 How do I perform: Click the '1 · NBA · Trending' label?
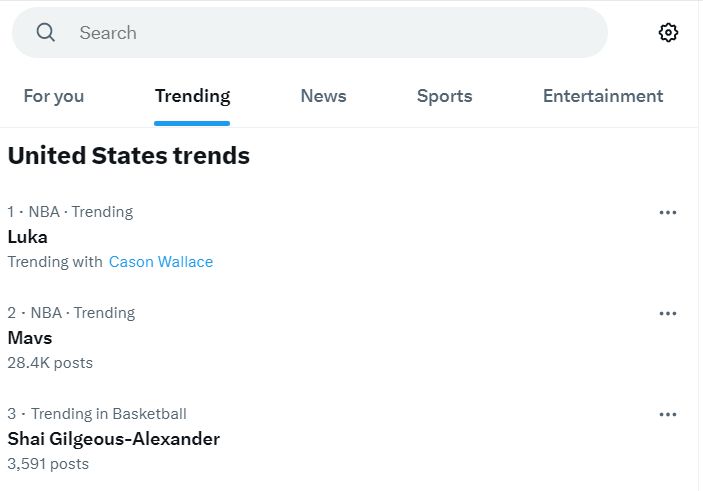coord(70,212)
